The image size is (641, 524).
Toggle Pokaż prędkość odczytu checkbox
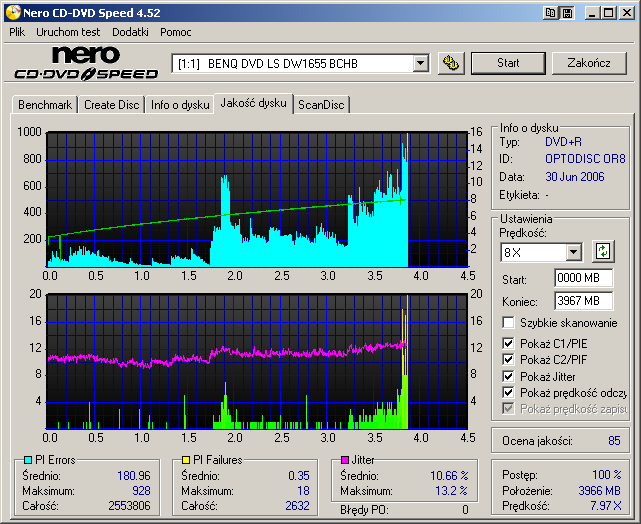pos(508,393)
